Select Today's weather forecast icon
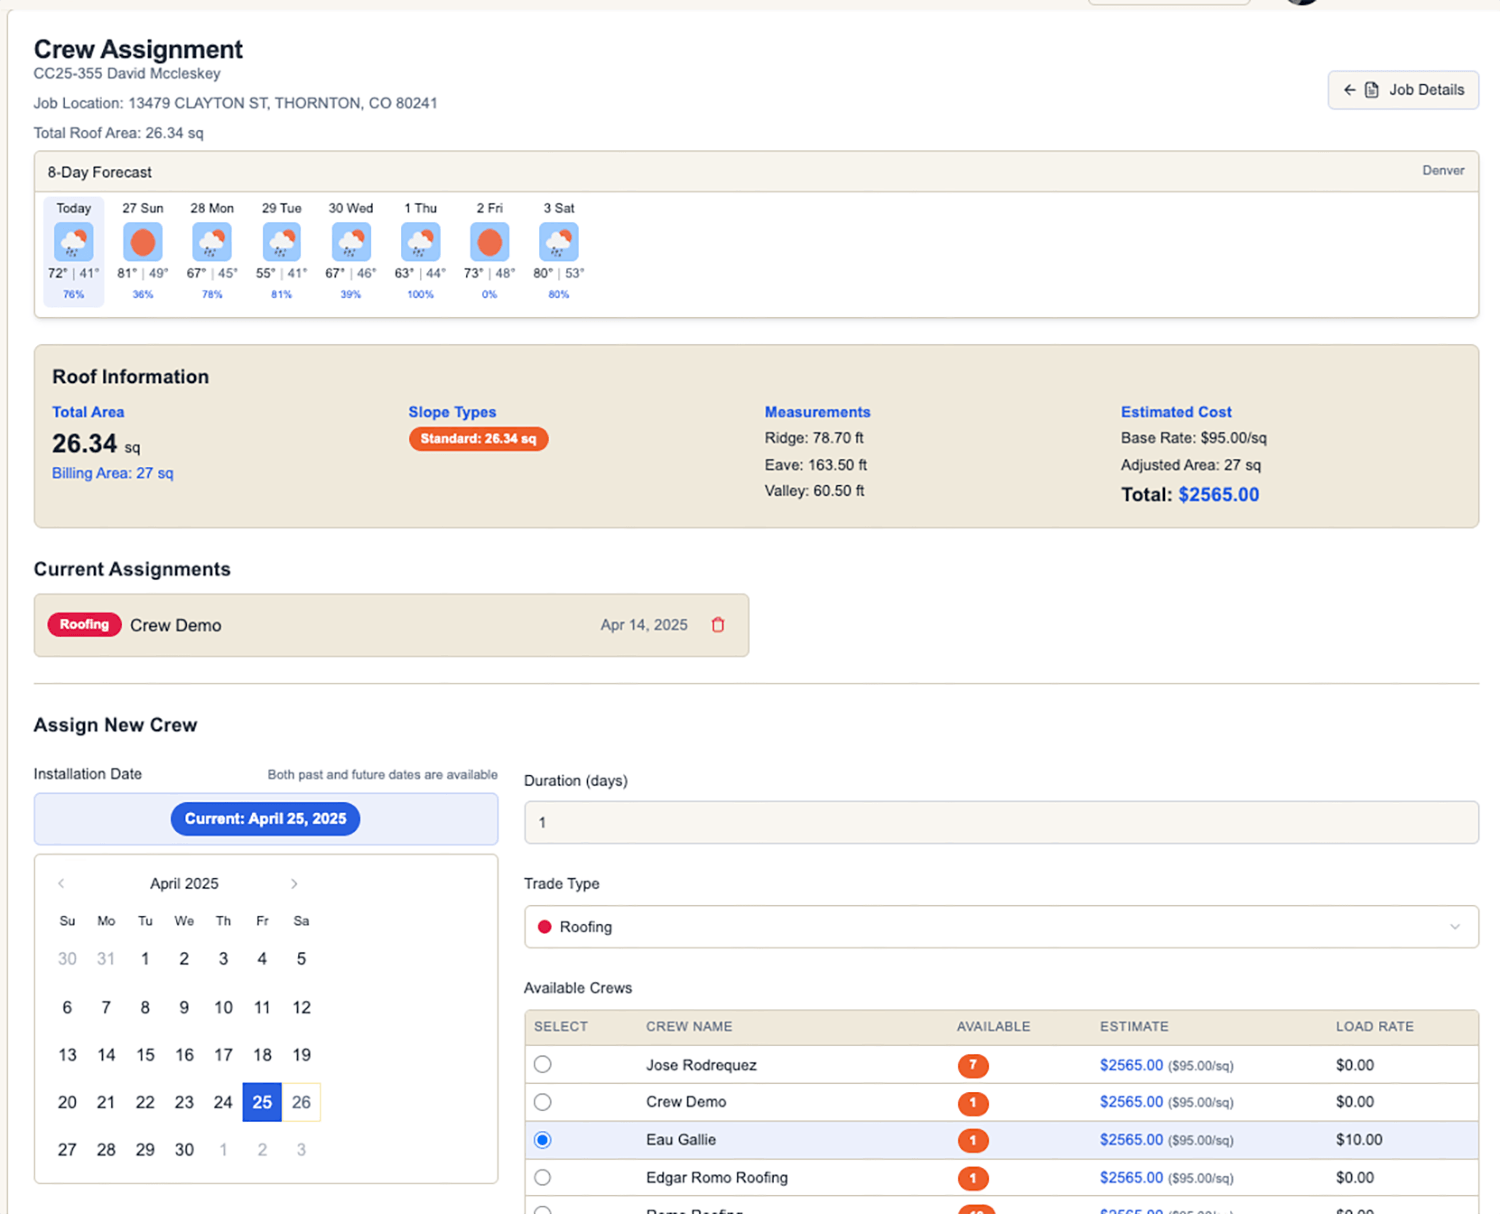1500x1214 pixels. click(73, 241)
